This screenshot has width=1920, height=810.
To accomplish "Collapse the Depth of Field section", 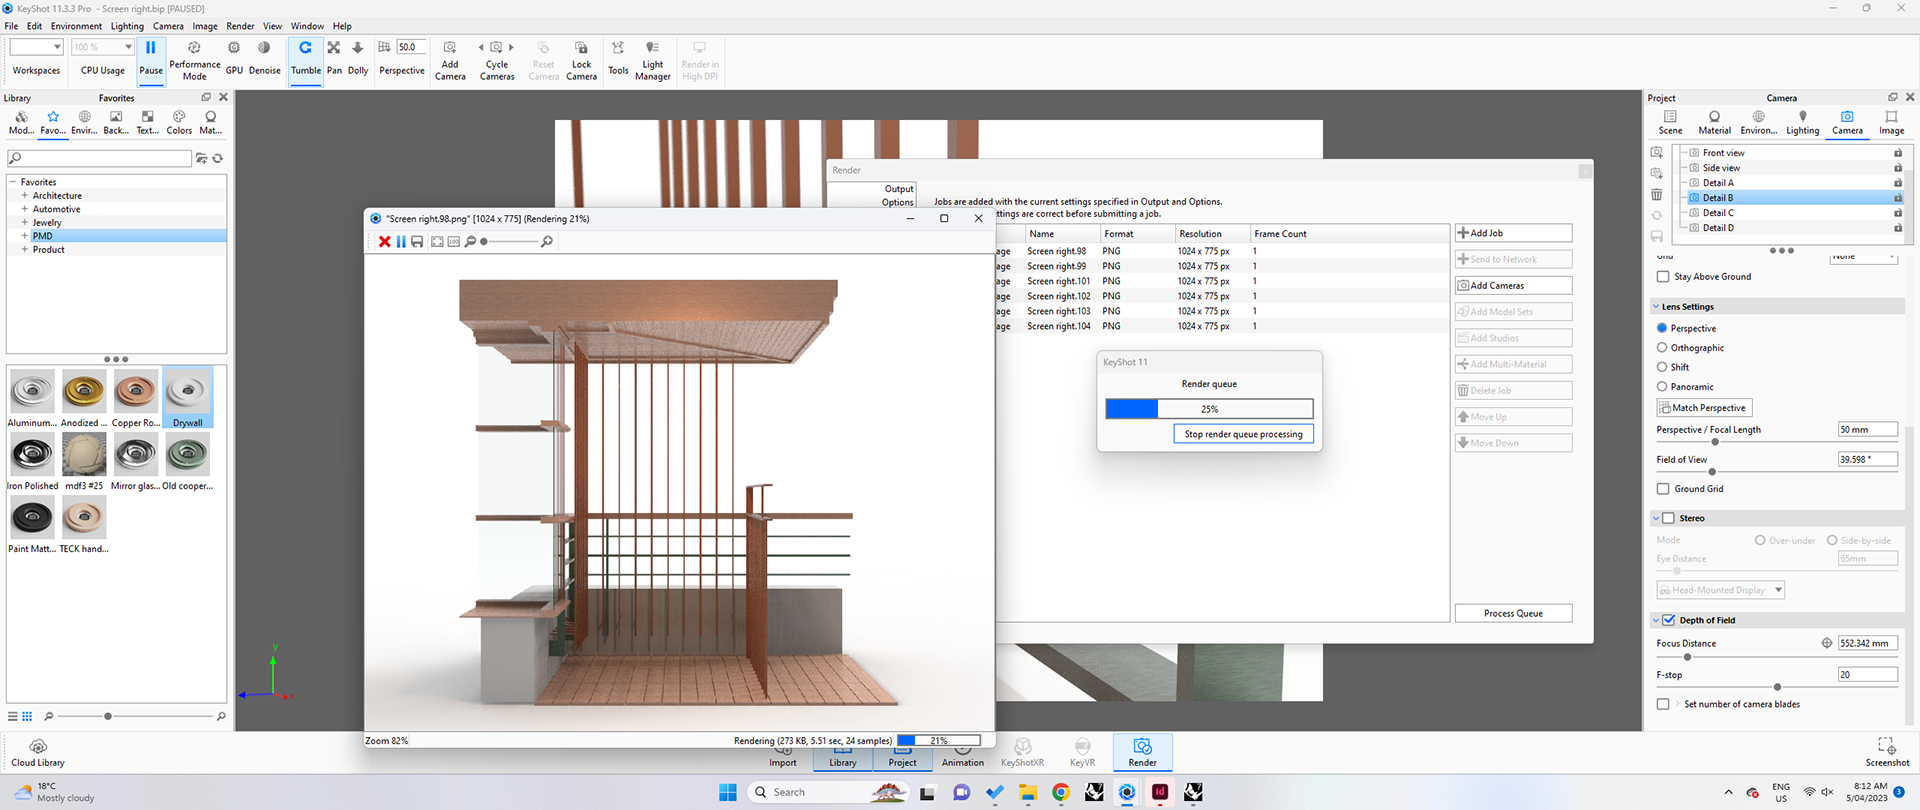I will 1655,620.
